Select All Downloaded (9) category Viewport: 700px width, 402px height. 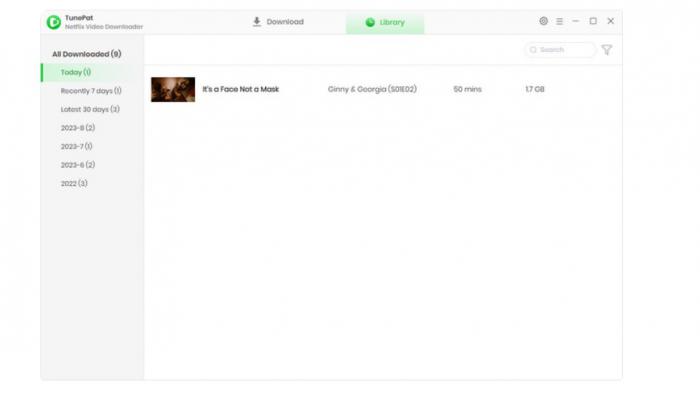point(87,54)
